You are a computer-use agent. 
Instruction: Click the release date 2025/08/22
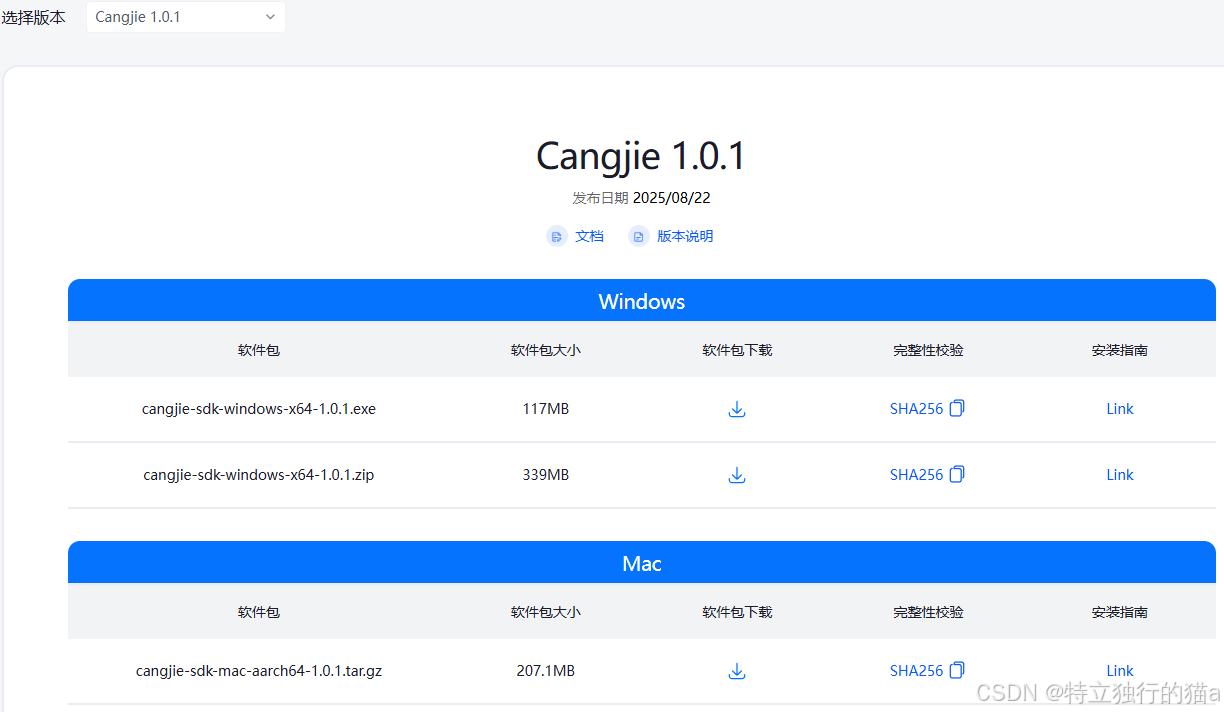pyautogui.click(x=672, y=198)
